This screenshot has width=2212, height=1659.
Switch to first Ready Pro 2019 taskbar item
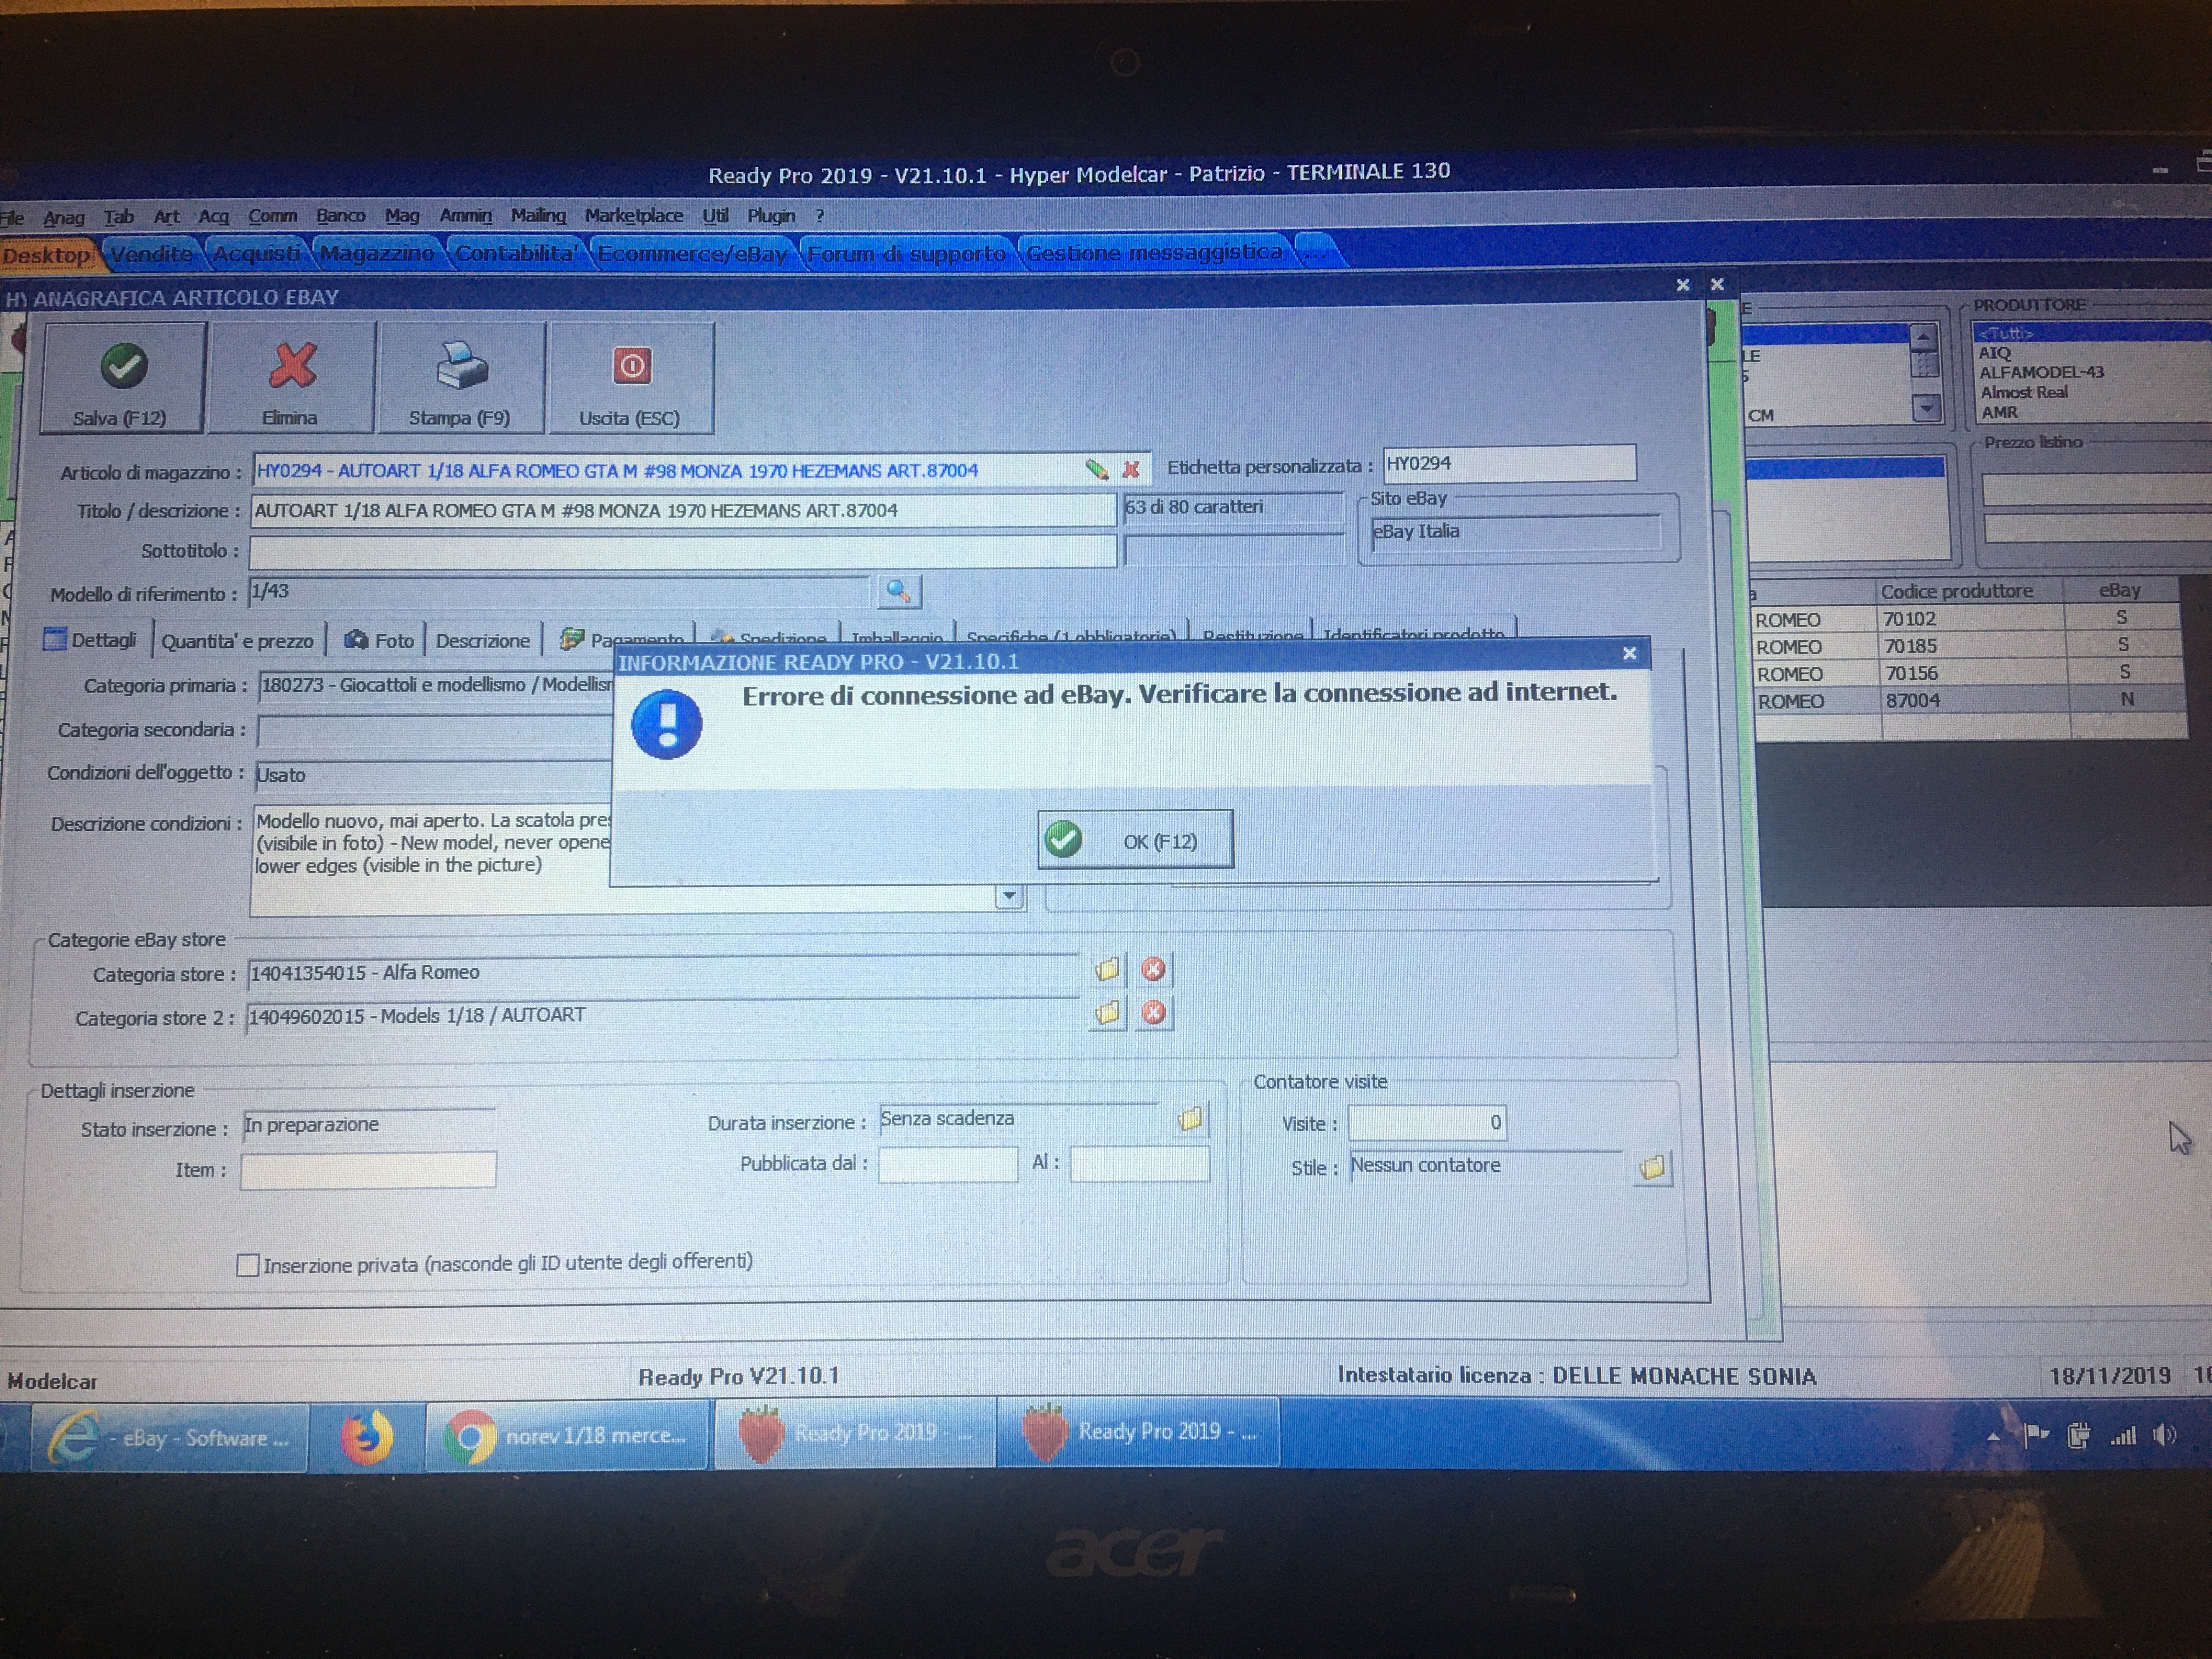[x=855, y=1433]
